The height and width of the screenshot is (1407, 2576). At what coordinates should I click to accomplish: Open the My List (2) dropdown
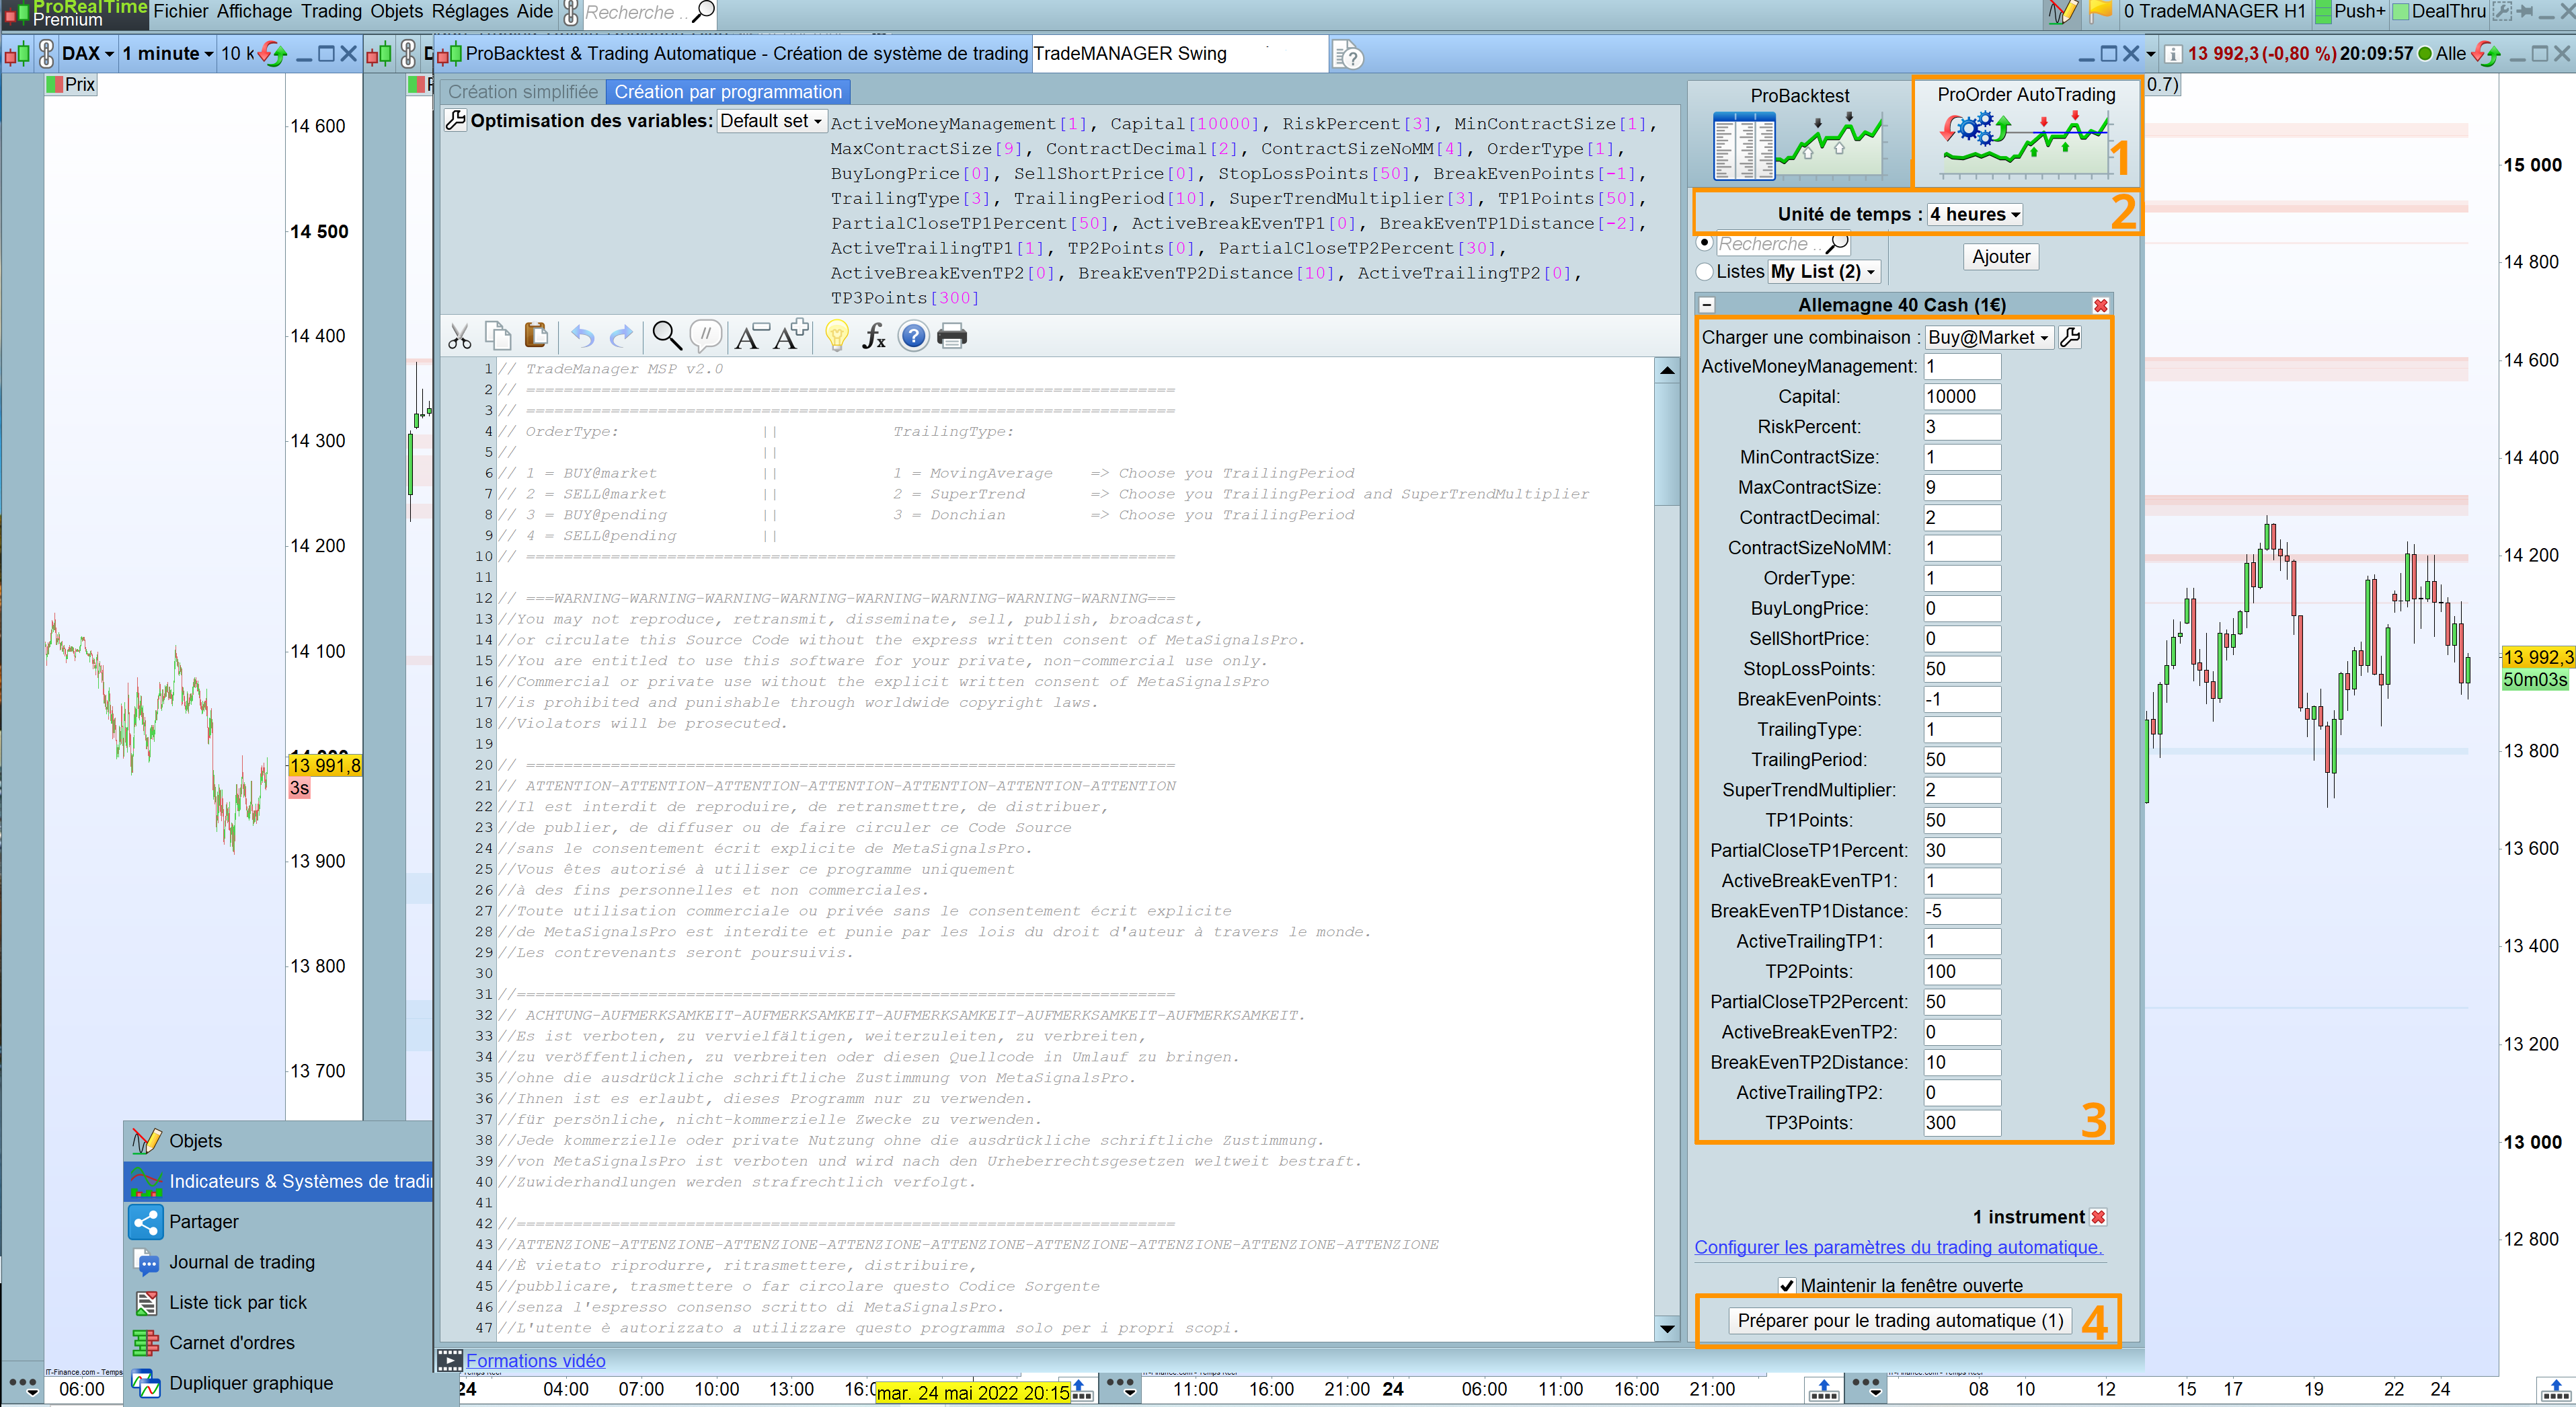1824,272
